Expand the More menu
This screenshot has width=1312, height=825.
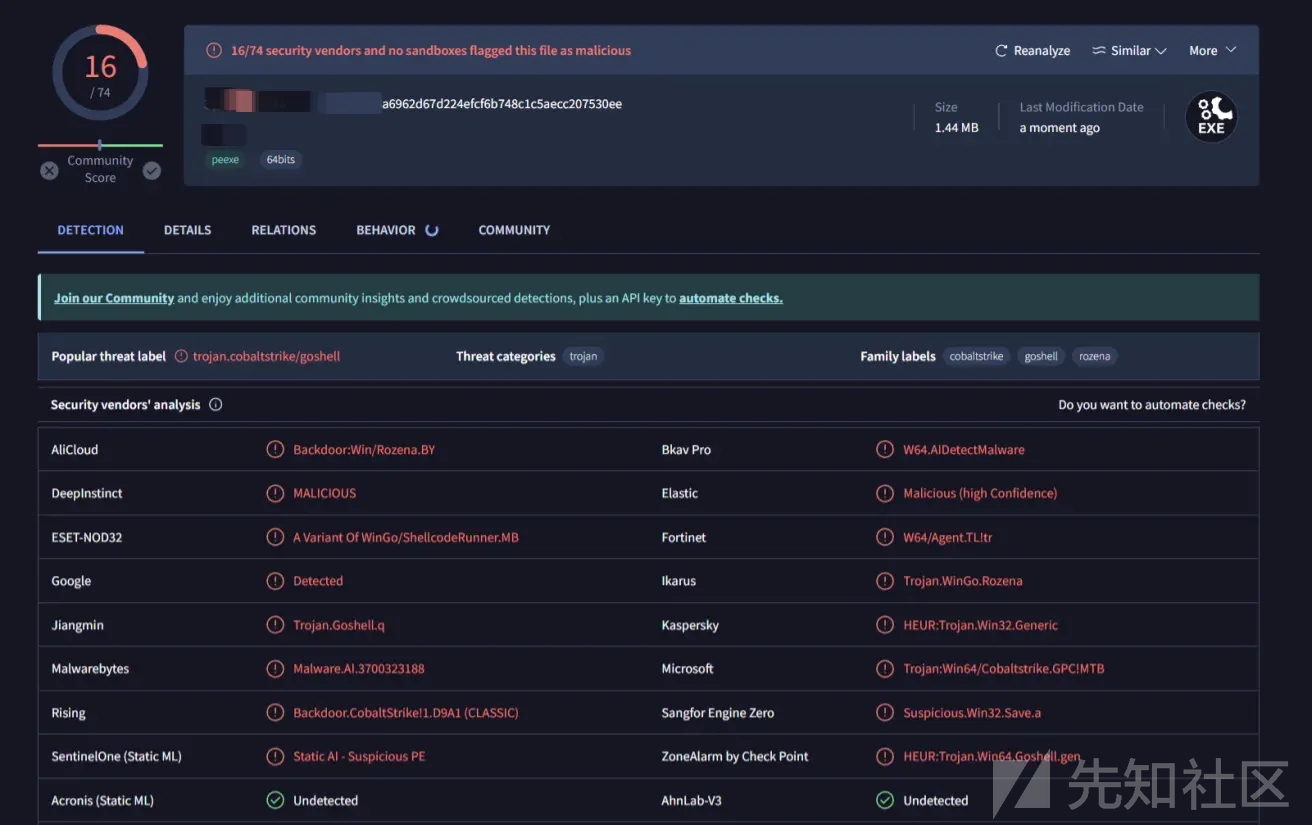(x=1212, y=51)
